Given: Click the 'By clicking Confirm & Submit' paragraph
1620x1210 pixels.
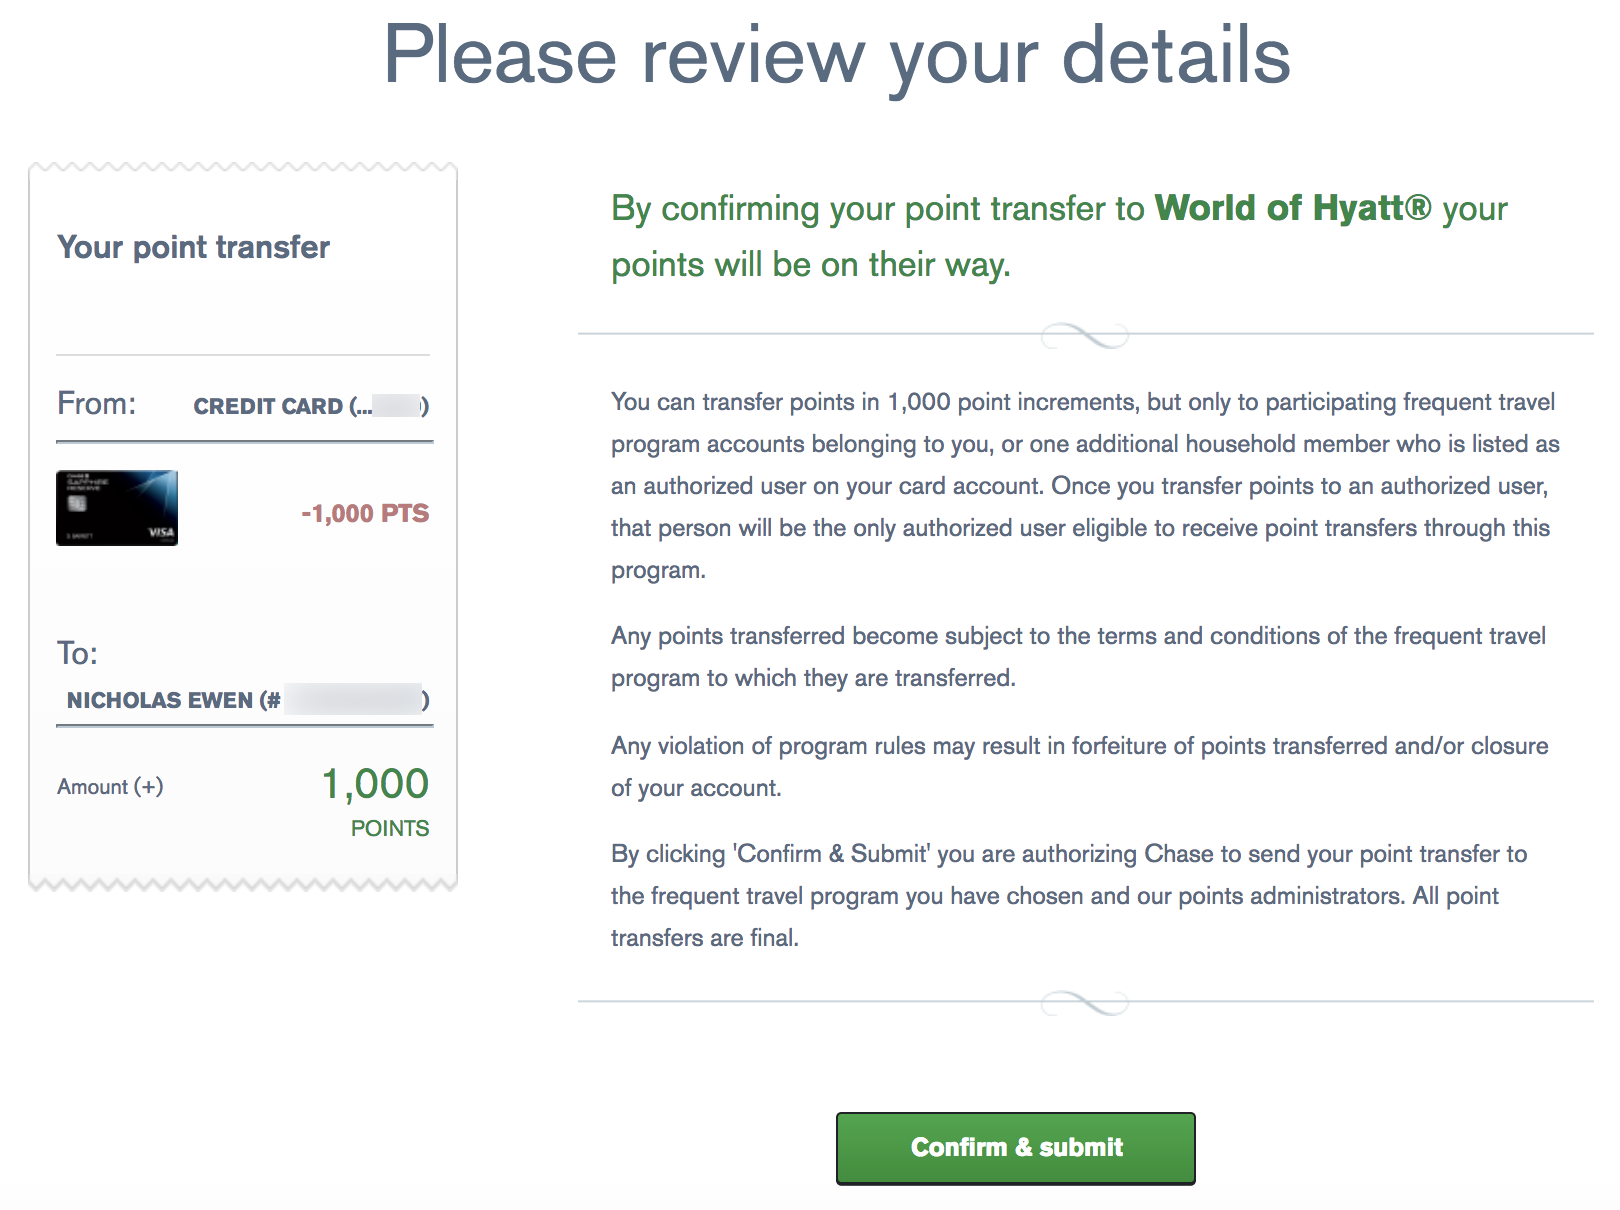Looking at the screenshot, I should tap(1069, 896).
